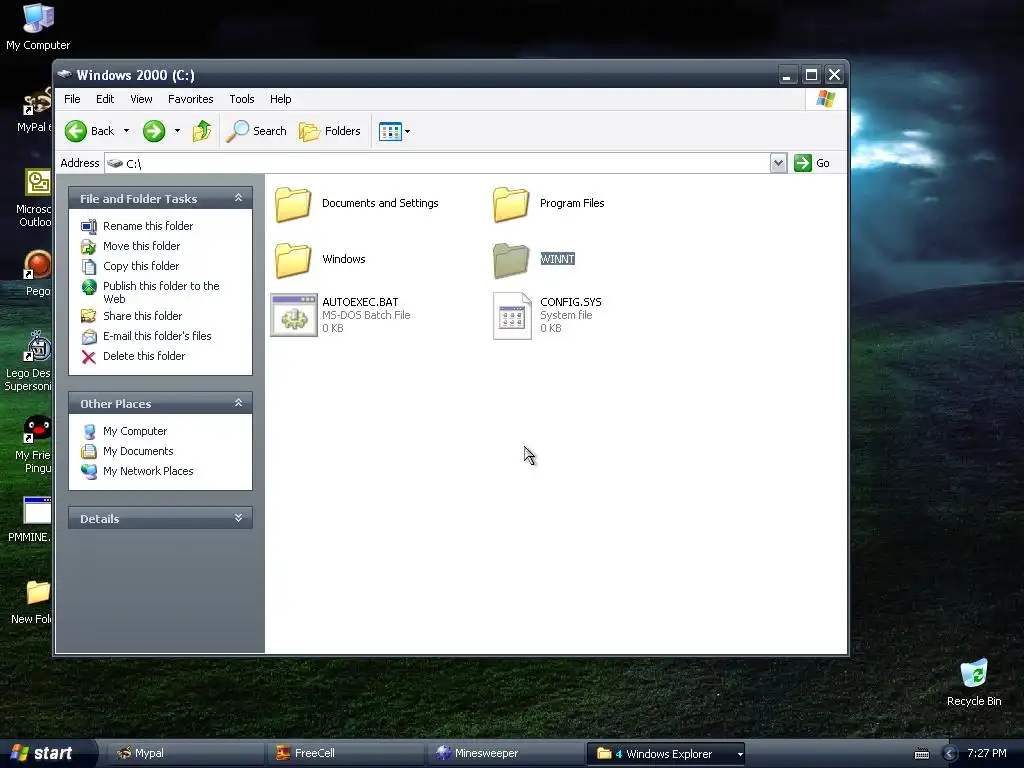
Task: Click the WINNT folder name label
Action: [558, 259]
